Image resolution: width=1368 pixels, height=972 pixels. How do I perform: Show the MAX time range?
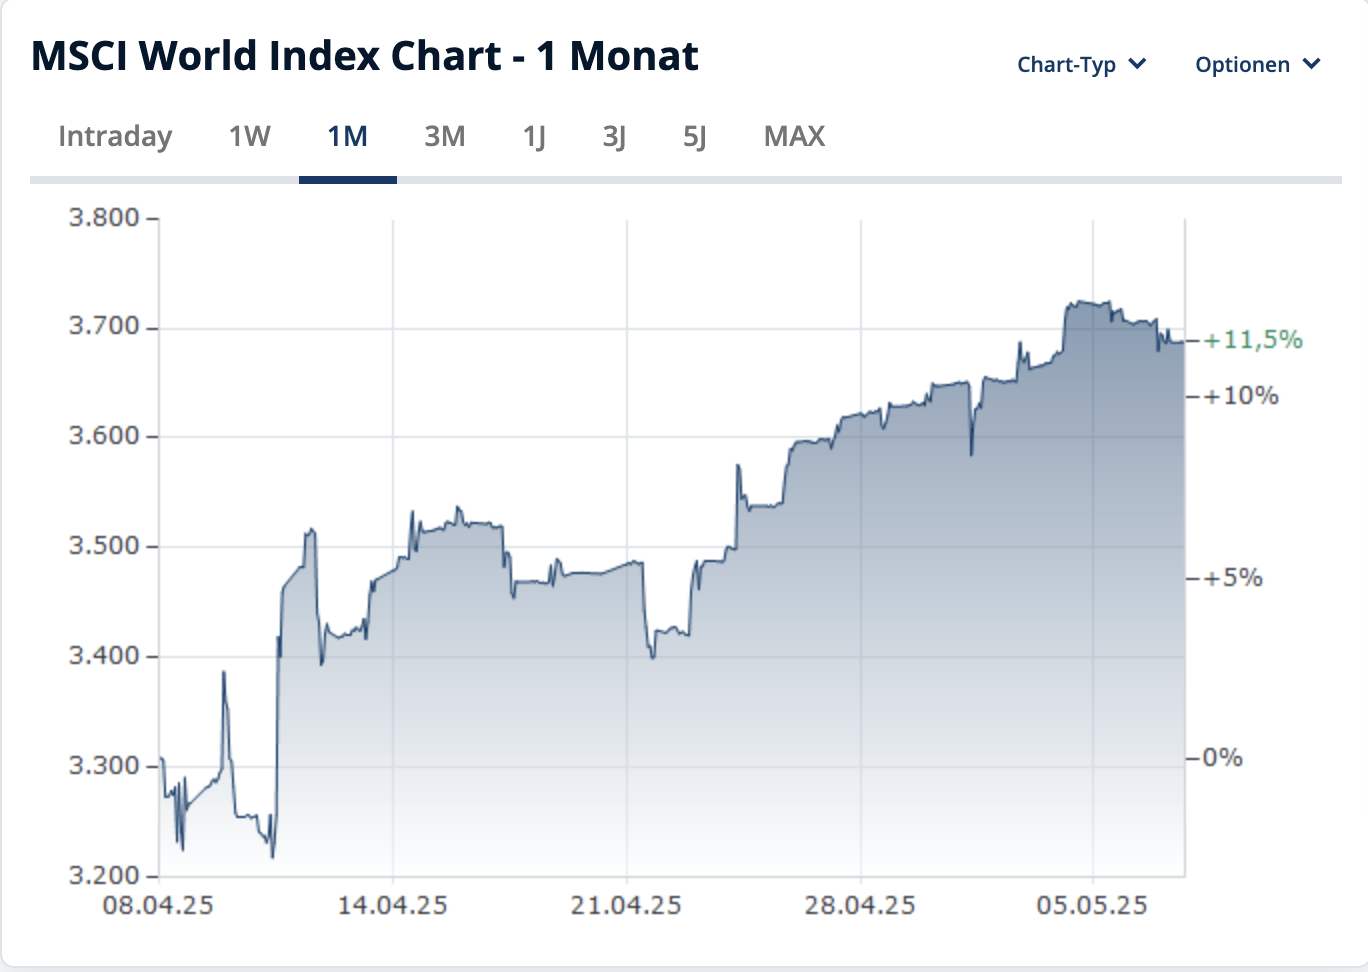pyautogui.click(x=794, y=136)
